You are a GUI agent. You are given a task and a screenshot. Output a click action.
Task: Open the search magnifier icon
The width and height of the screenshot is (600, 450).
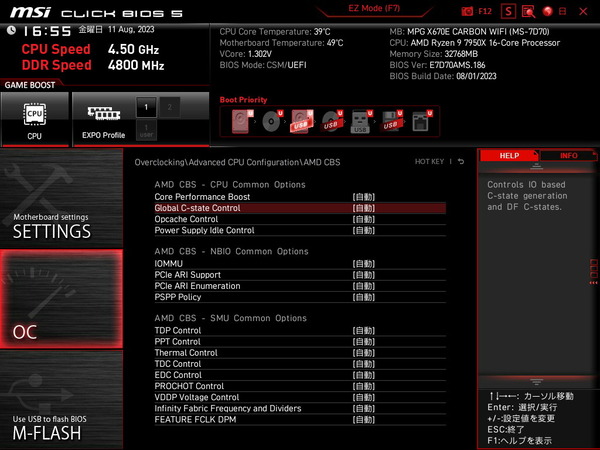pos(528,11)
